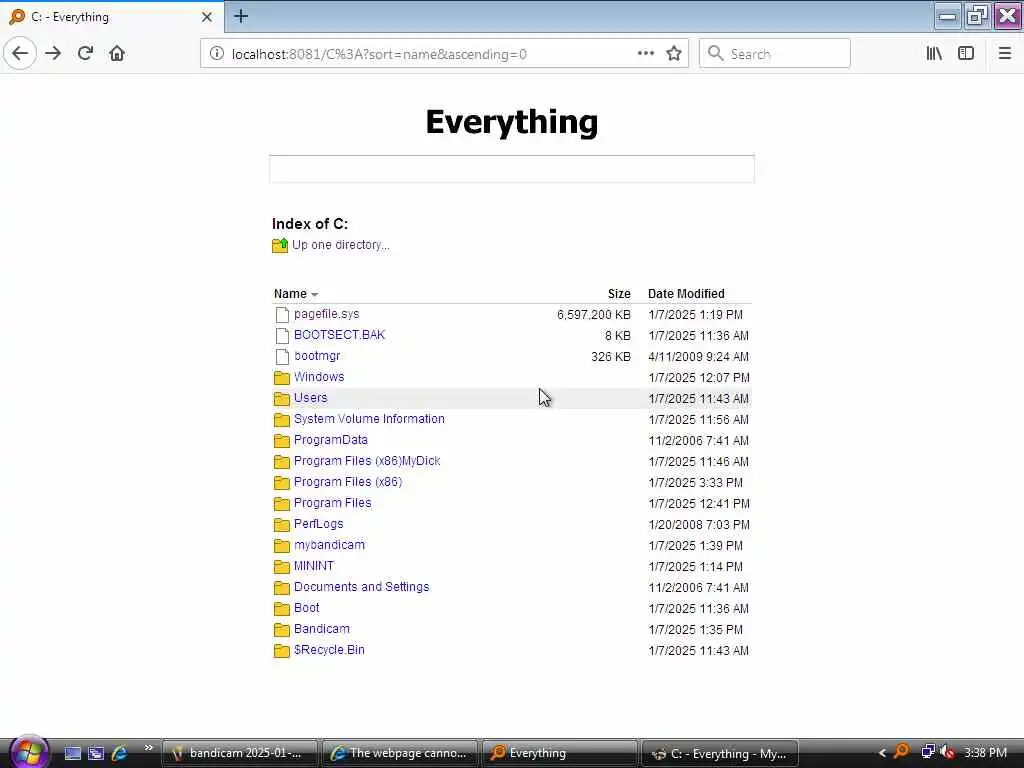Viewport: 1024px width, 768px height.
Task: Click the address bar URL
Action: pos(379,54)
